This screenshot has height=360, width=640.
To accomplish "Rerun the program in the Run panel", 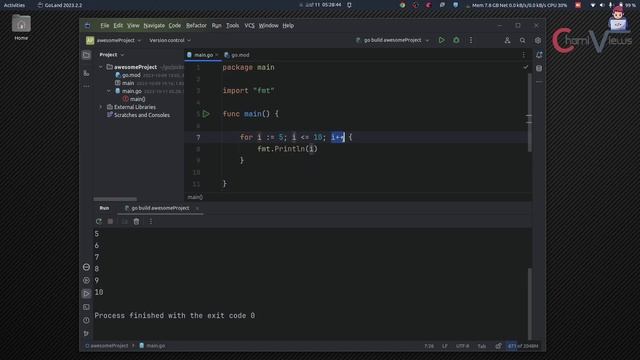I will click(98, 221).
